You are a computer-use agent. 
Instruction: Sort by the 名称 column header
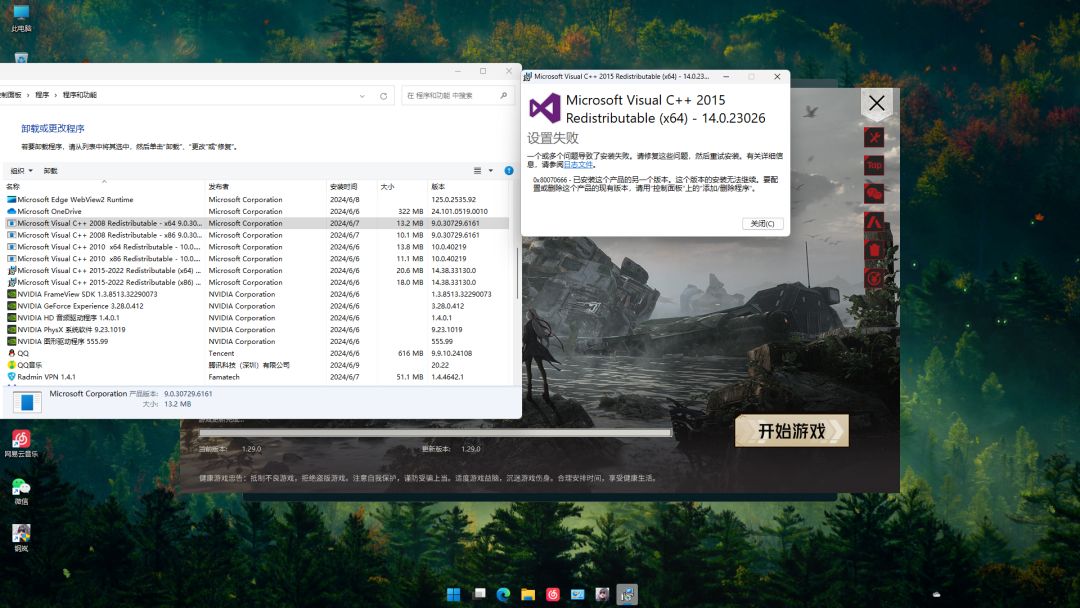pos(103,187)
